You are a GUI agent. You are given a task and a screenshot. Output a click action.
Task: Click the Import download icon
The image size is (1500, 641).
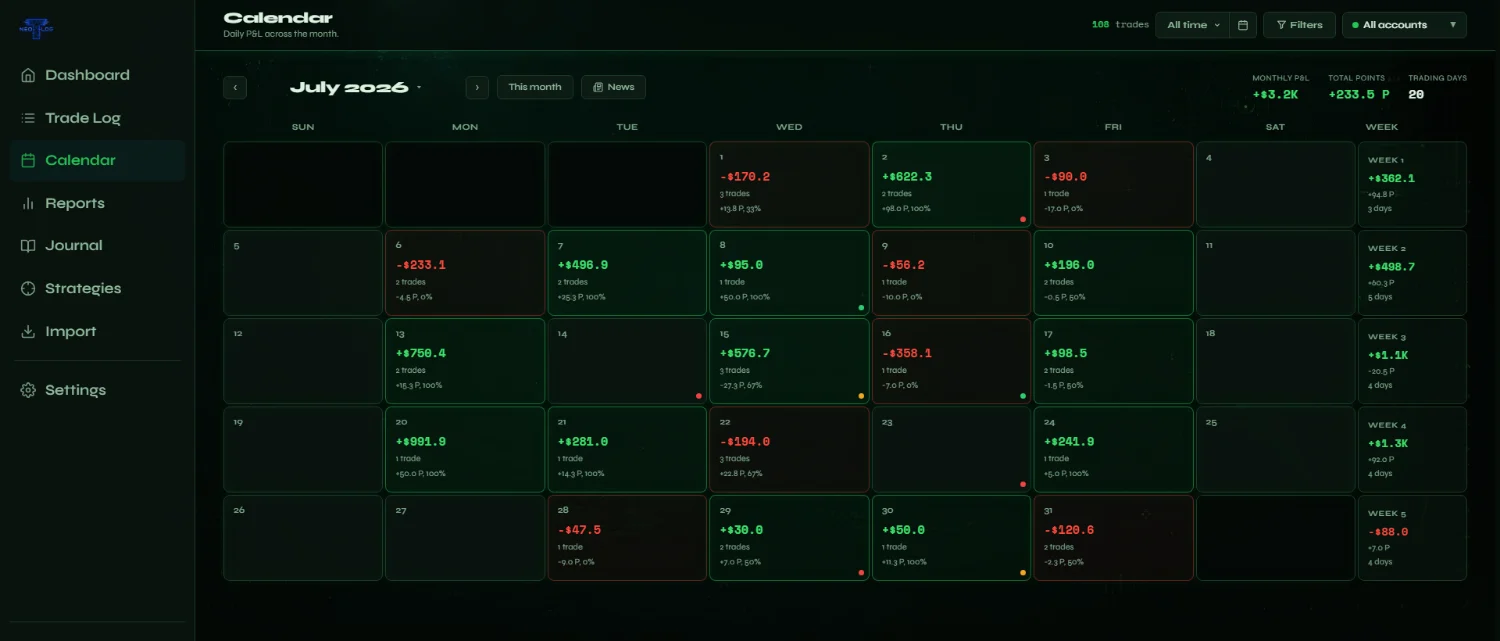[x=28, y=331]
